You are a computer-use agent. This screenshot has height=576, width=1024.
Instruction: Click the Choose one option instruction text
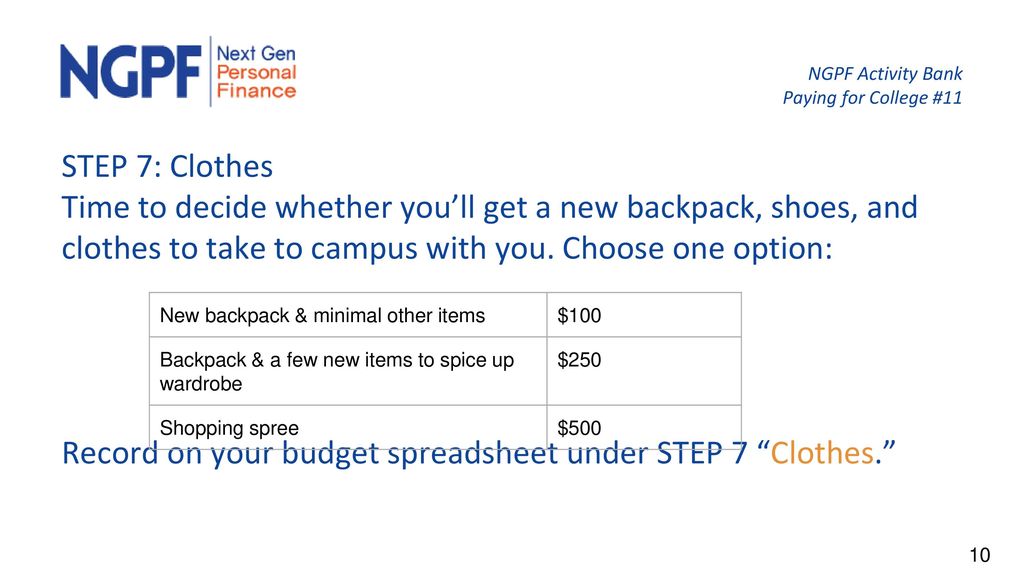coord(697,248)
